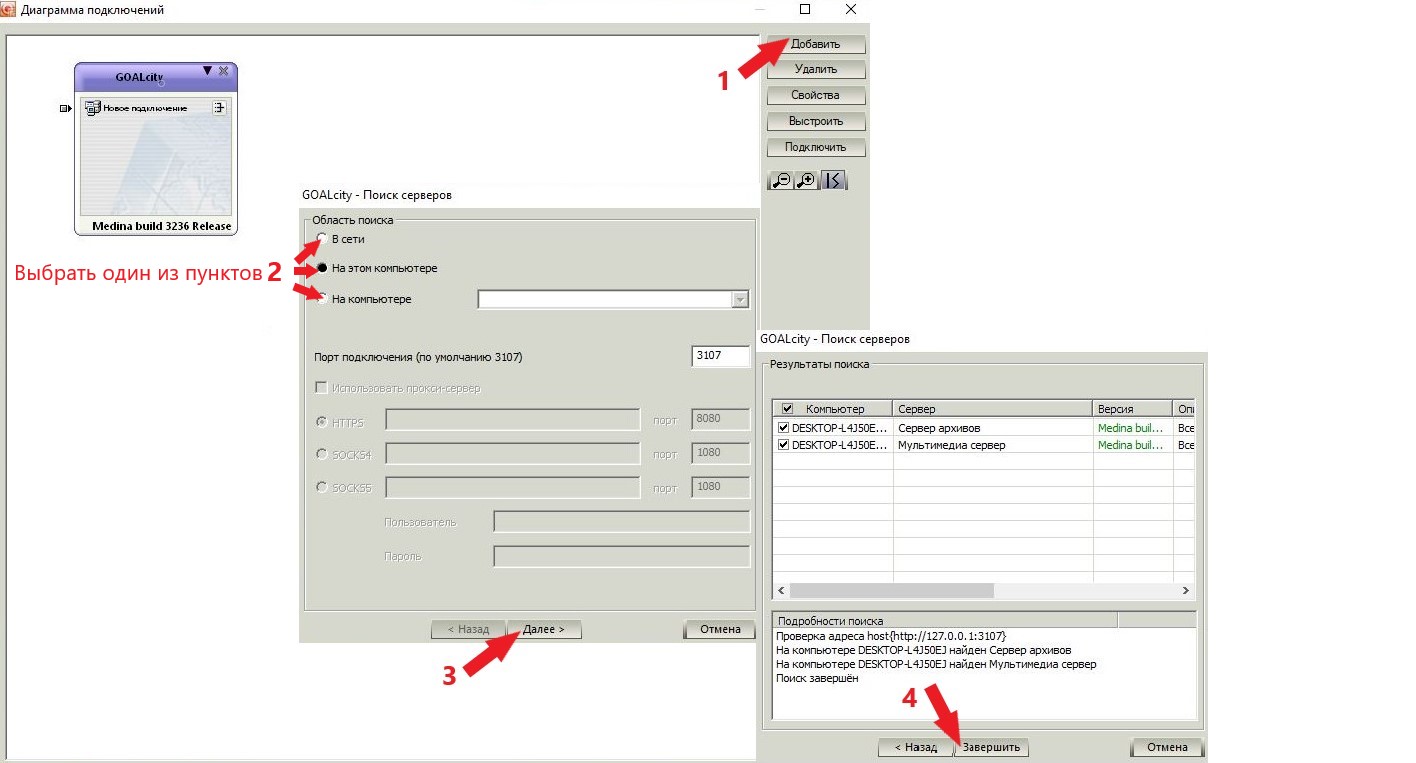Click Отмена in the search scope dialog
This screenshot has height=763, width=1416.
[720, 630]
